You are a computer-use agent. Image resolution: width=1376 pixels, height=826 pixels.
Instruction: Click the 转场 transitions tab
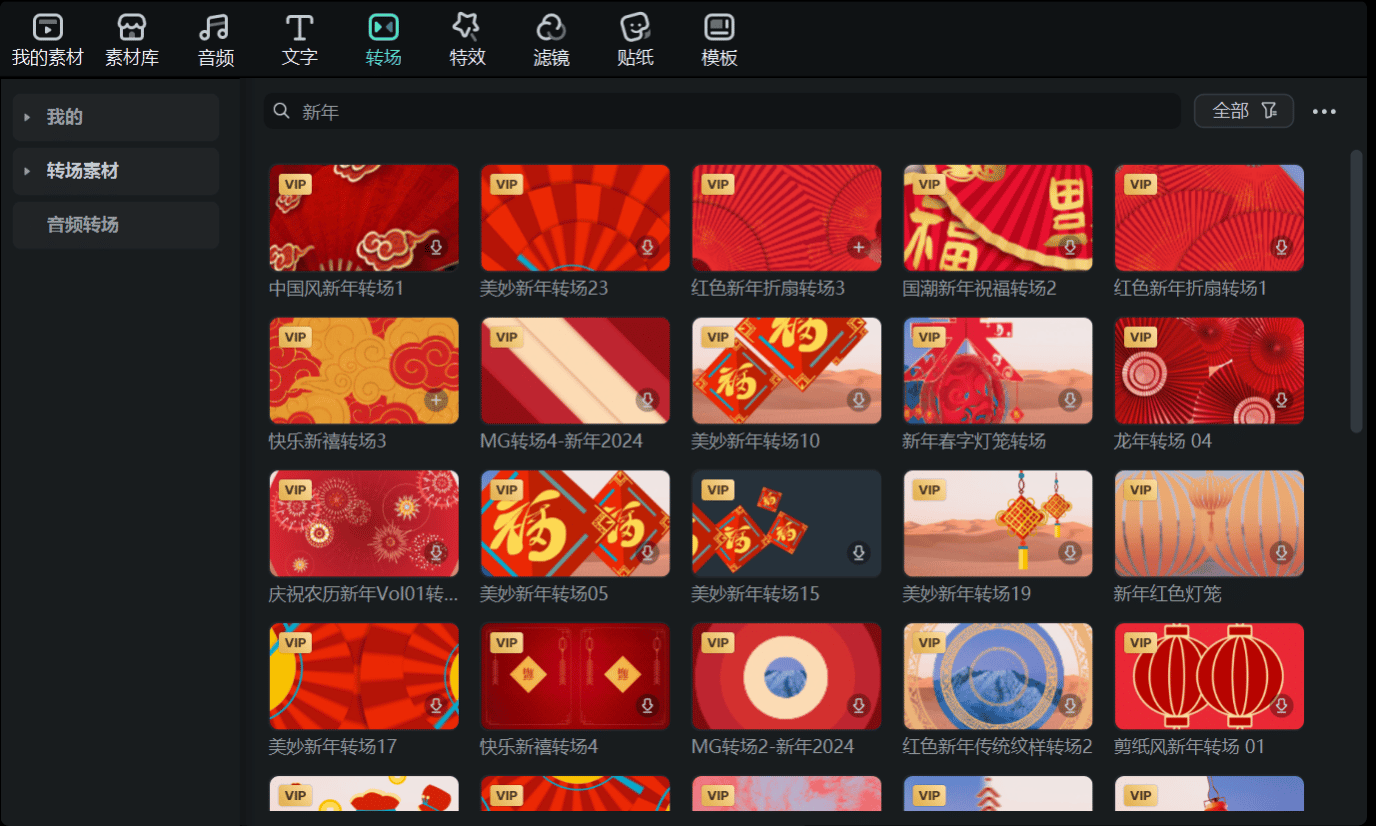click(383, 41)
